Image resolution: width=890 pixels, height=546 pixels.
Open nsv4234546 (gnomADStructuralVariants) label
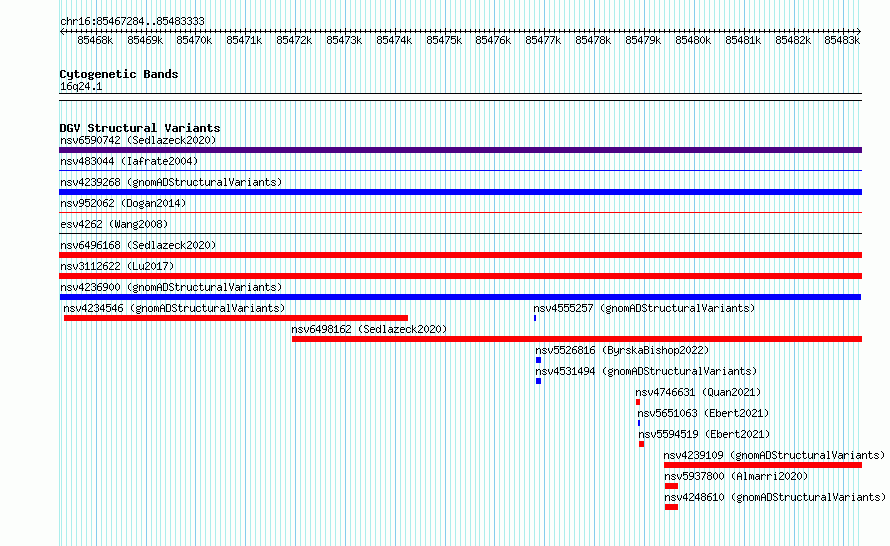[174, 308]
